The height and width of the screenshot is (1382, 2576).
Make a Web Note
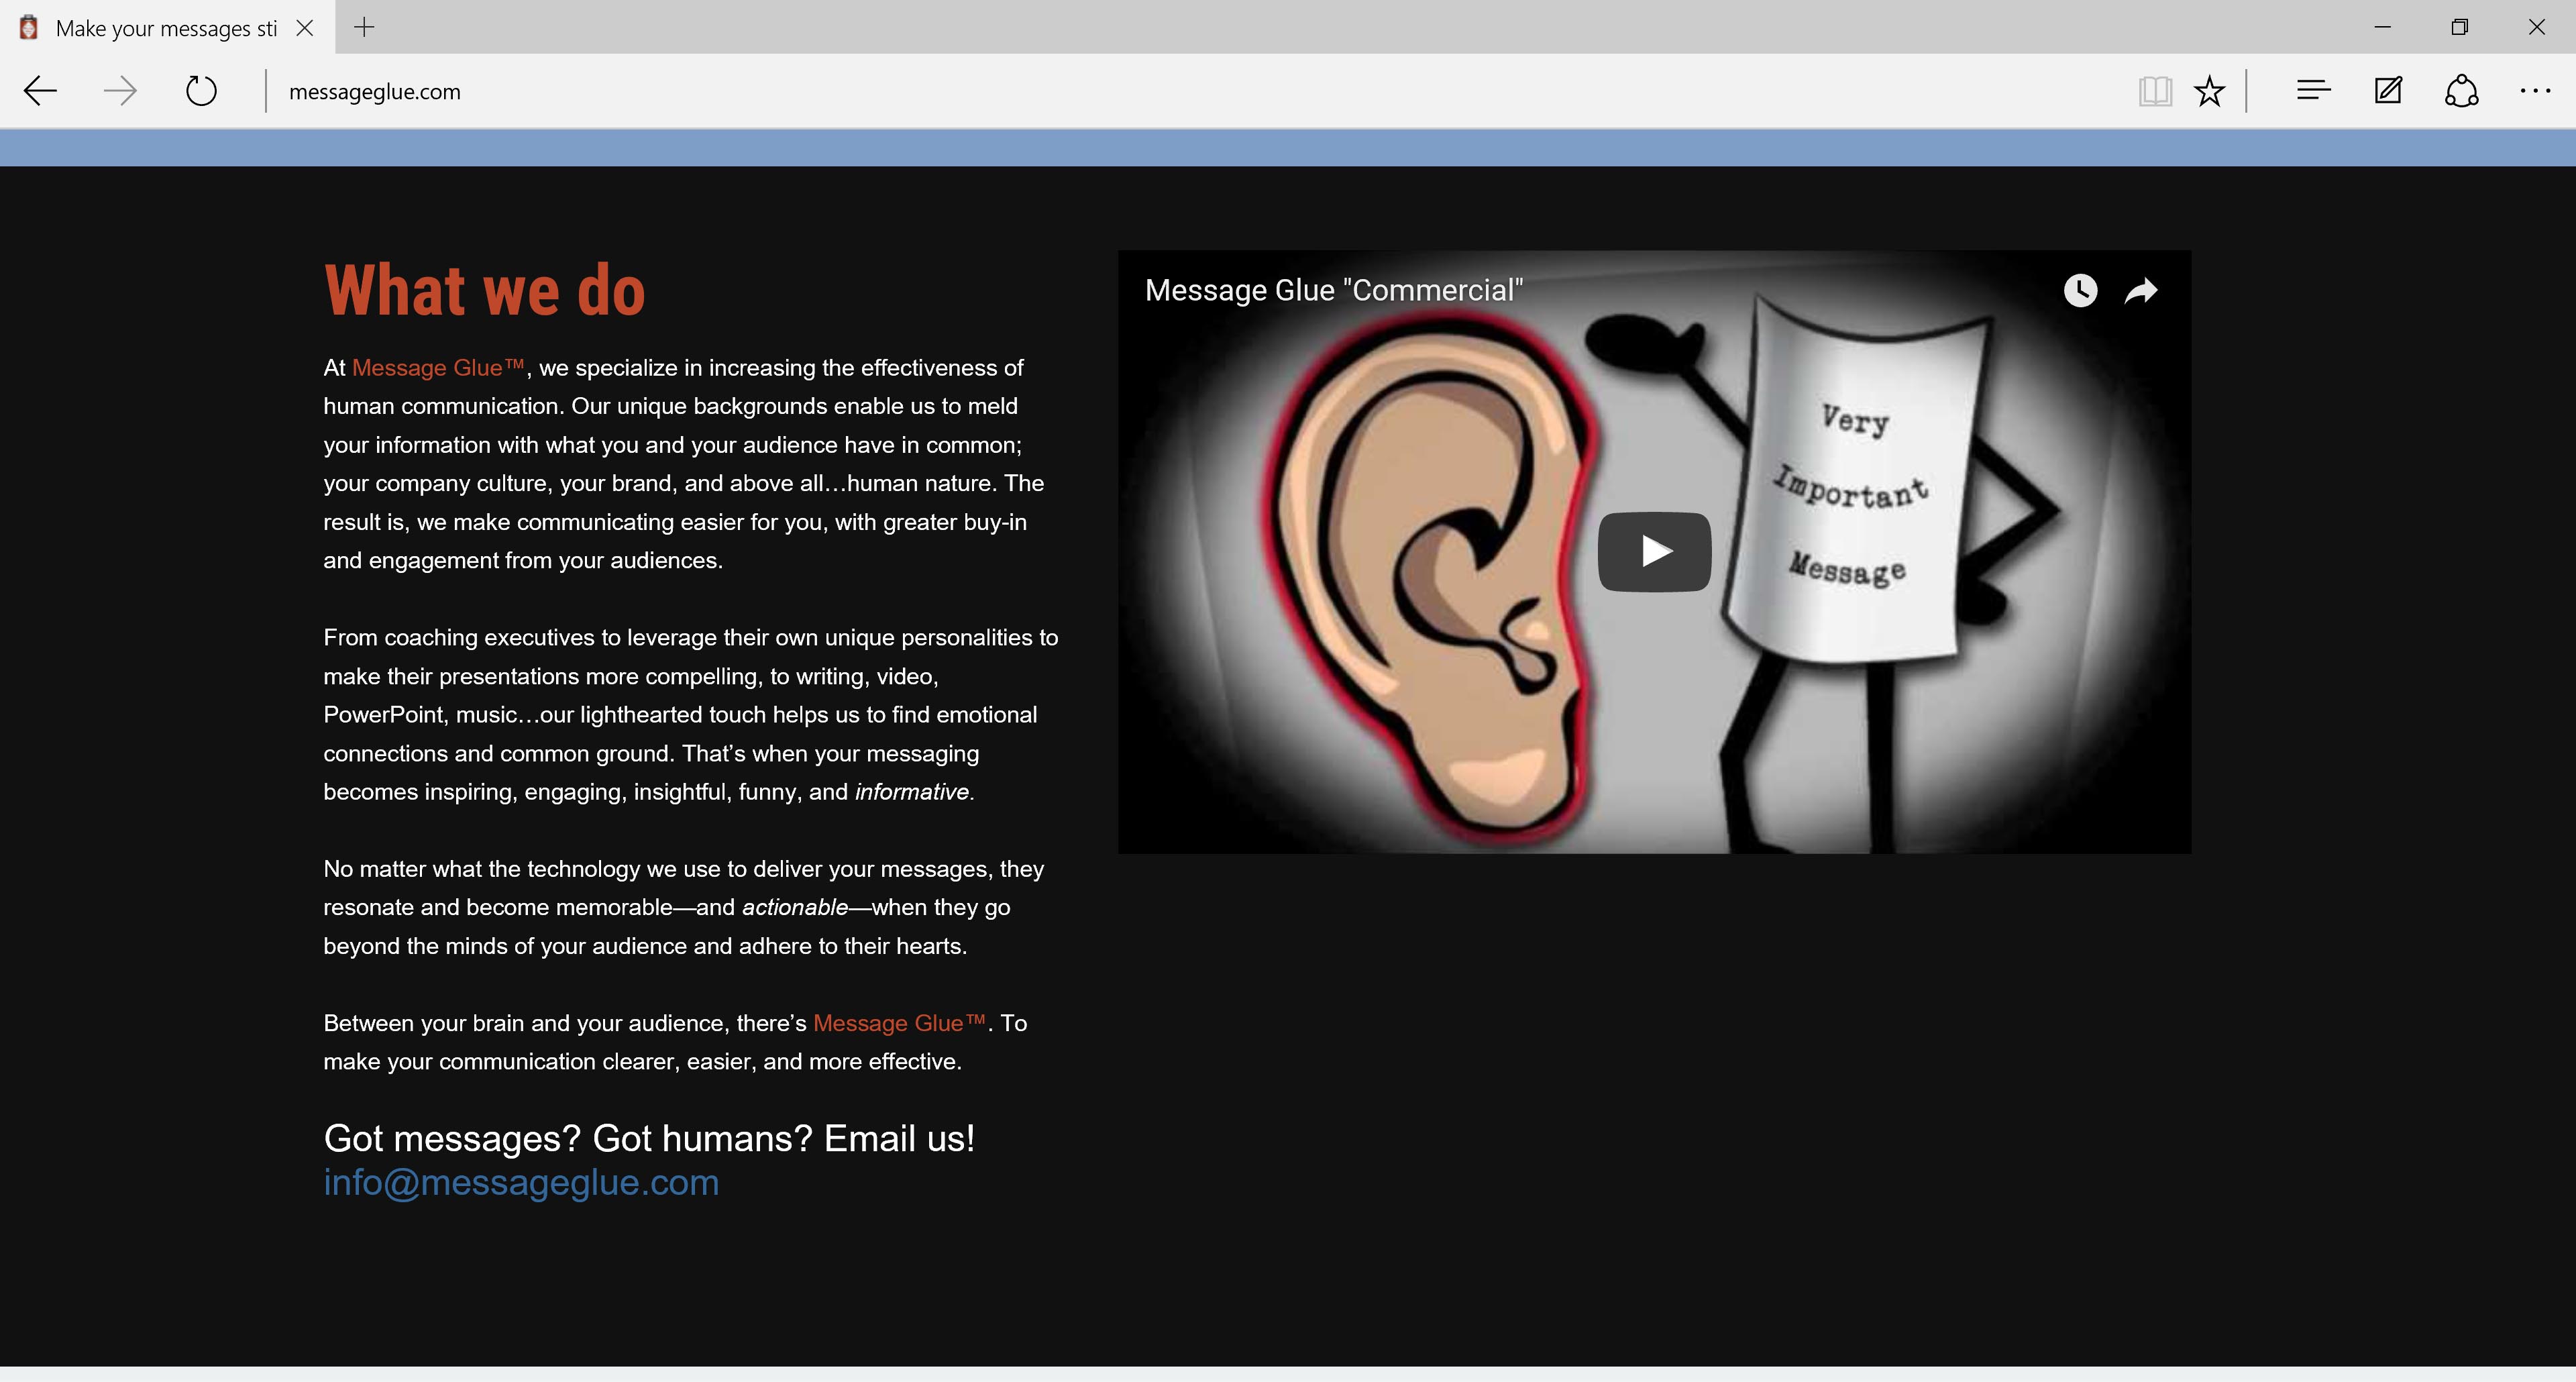pos(2388,91)
